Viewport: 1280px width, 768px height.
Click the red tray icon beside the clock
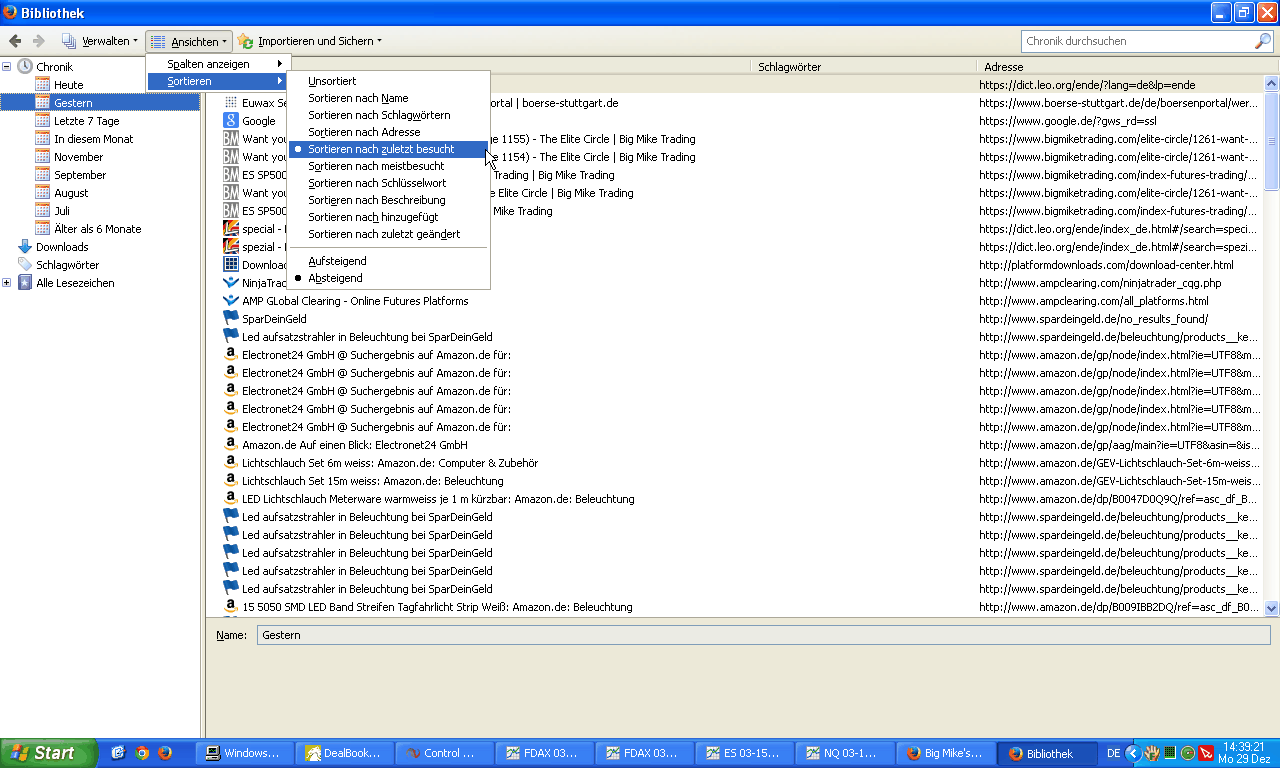pyautogui.click(x=1205, y=753)
